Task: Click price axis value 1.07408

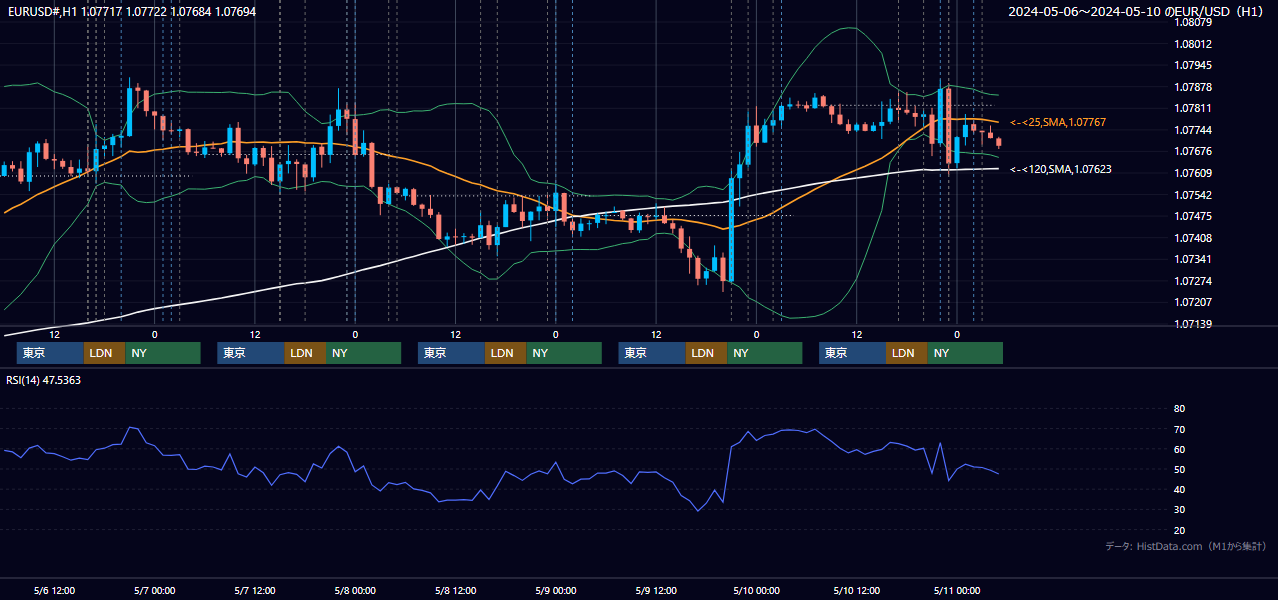Action: (x=1193, y=238)
